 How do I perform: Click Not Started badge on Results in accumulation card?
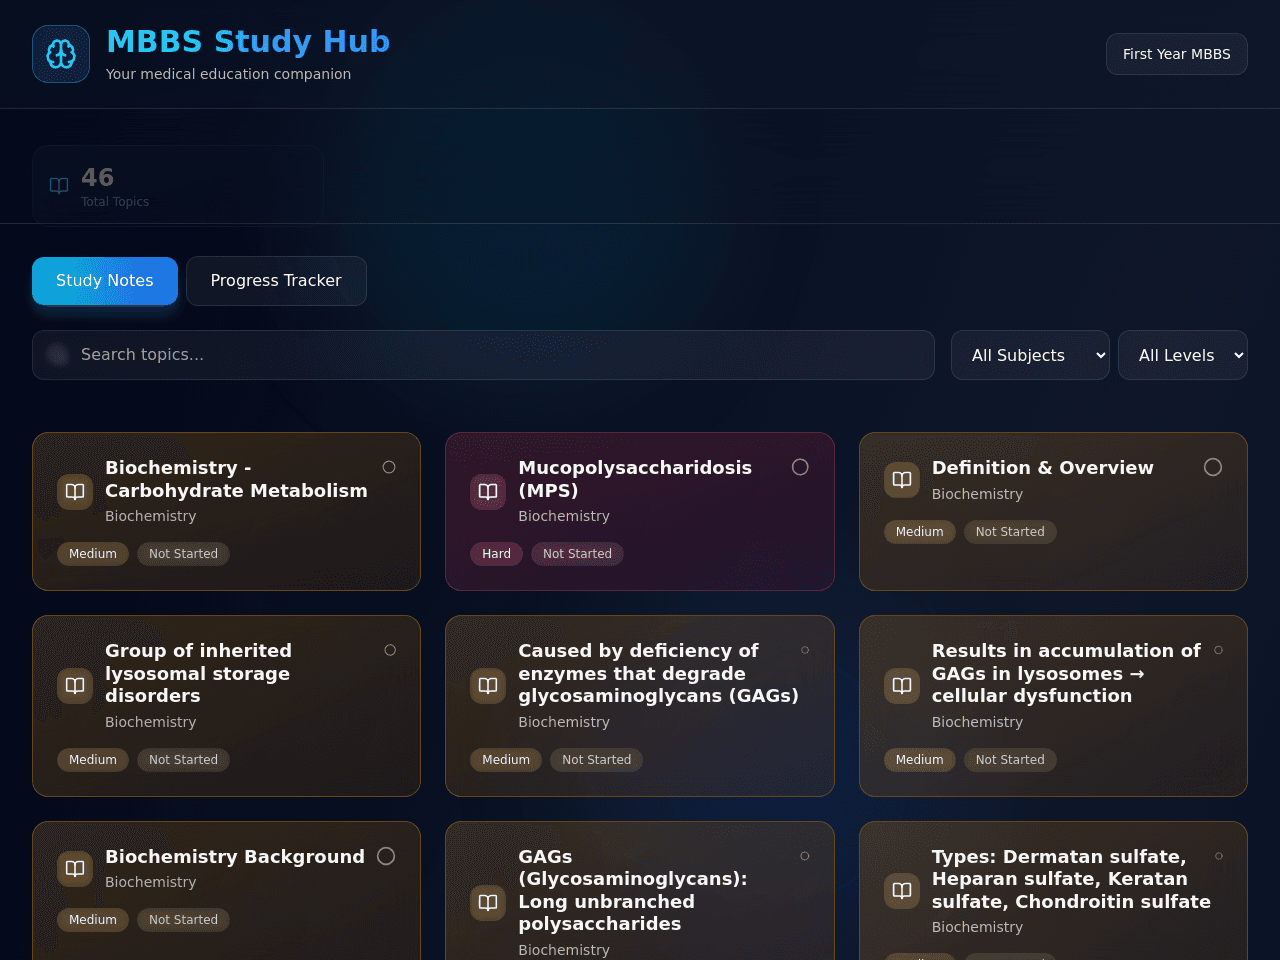tap(1010, 760)
